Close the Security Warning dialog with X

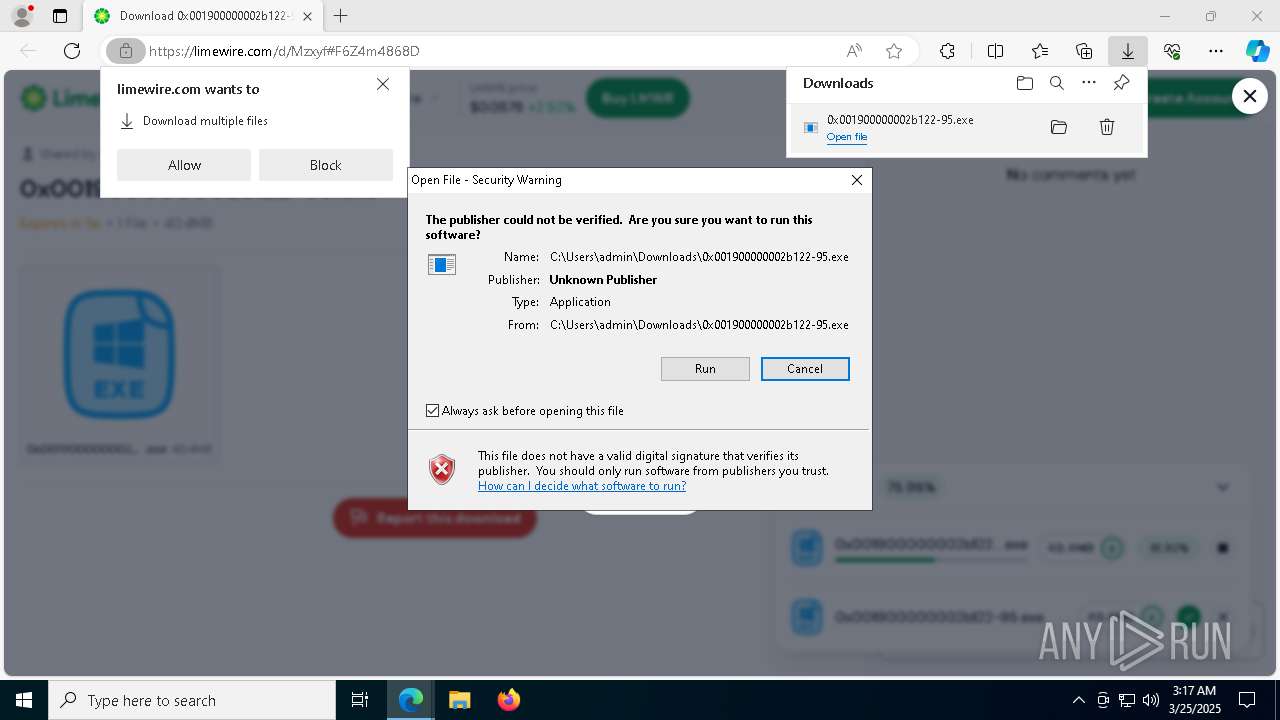[x=857, y=180]
